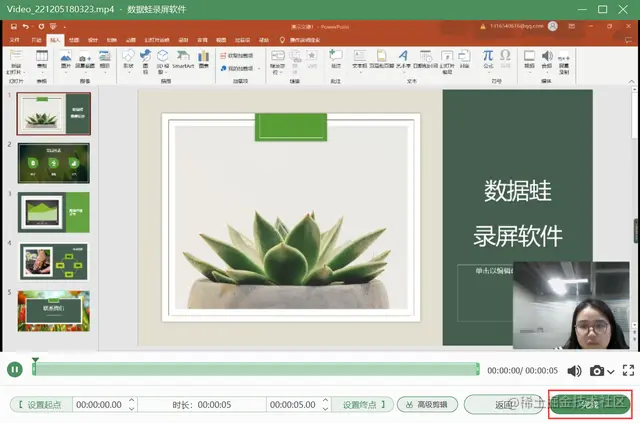
Task: Mute the video with the speaker icon
Action: click(574, 371)
